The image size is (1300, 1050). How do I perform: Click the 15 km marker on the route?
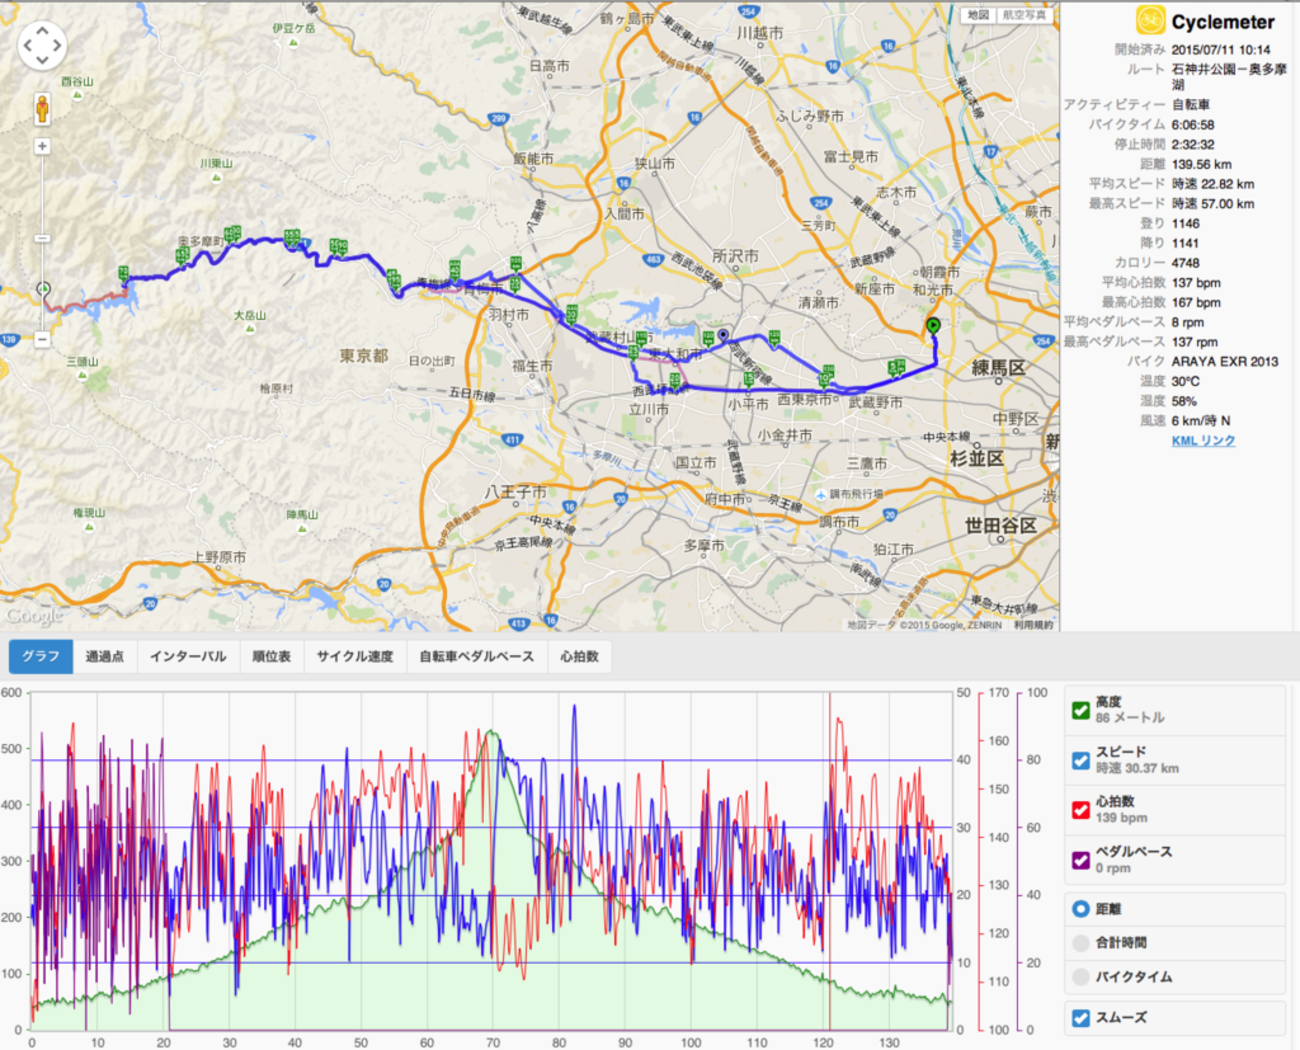(x=749, y=379)
